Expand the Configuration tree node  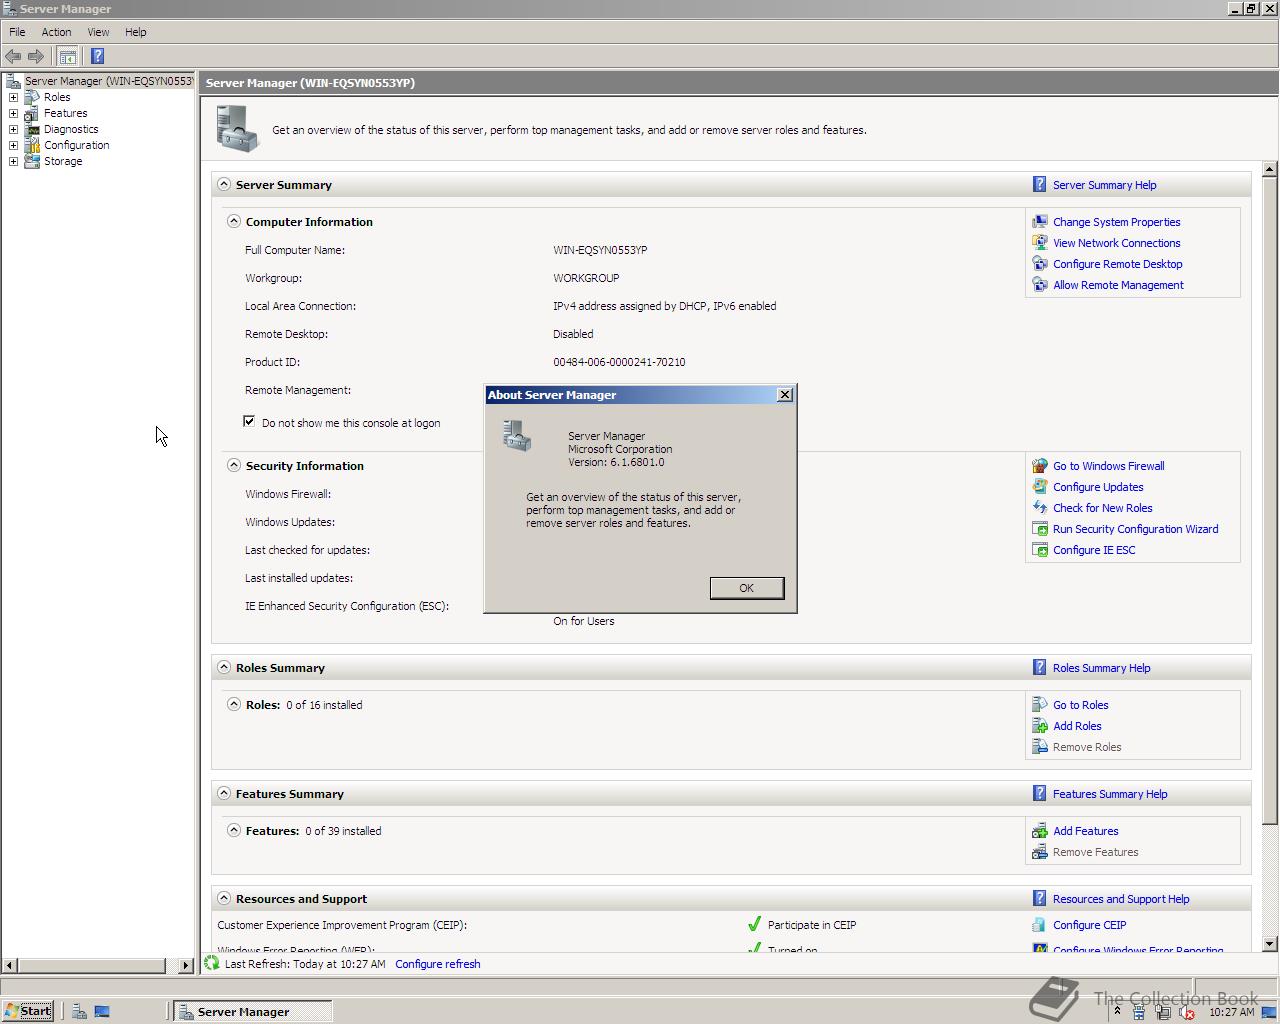13,145
